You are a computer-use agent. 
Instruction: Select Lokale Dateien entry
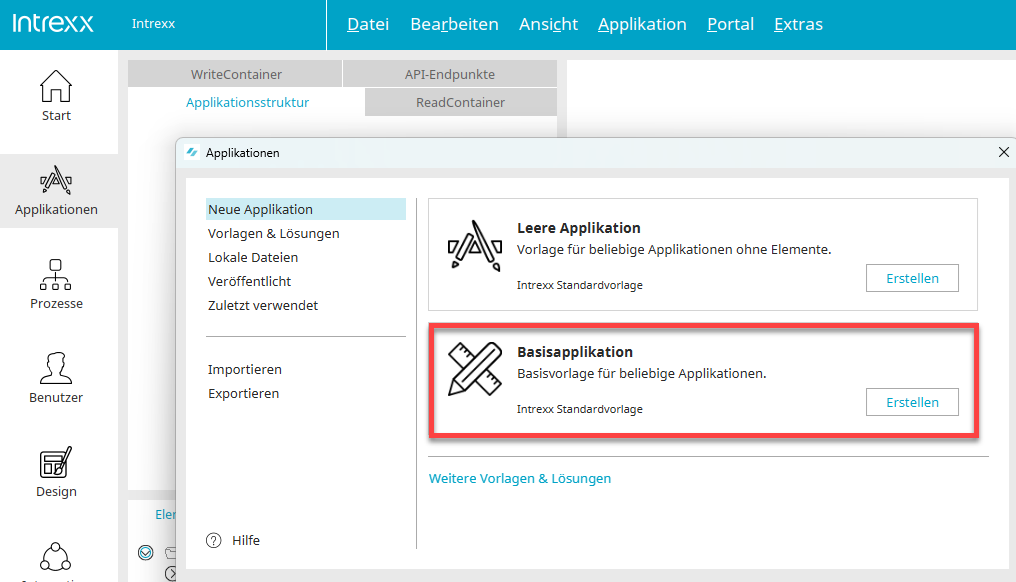coord(253,257)
